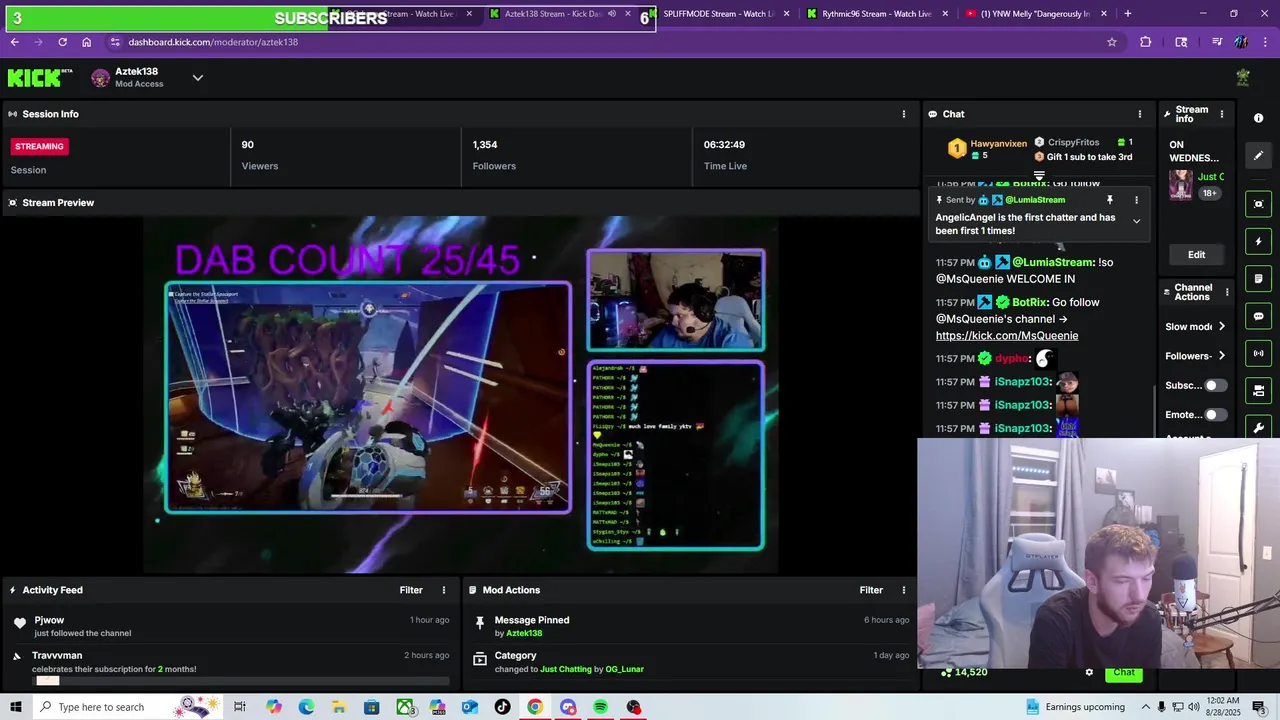
Task: Open Chrome three-dot menu
Action: coord(1266,42)
